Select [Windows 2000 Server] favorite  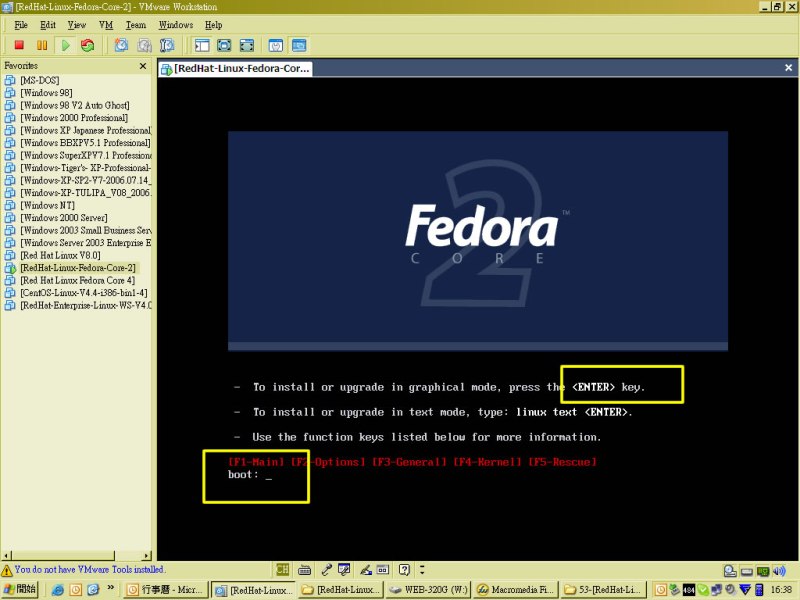tap(64, 218)
